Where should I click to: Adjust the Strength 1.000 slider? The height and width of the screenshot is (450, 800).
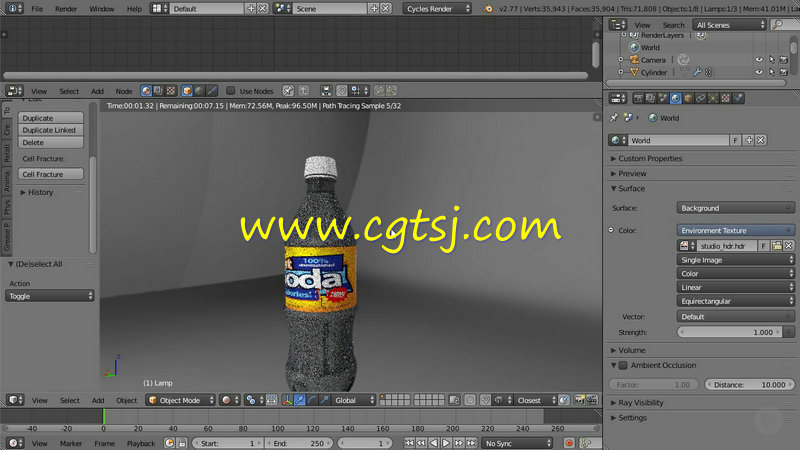point(730,332)
